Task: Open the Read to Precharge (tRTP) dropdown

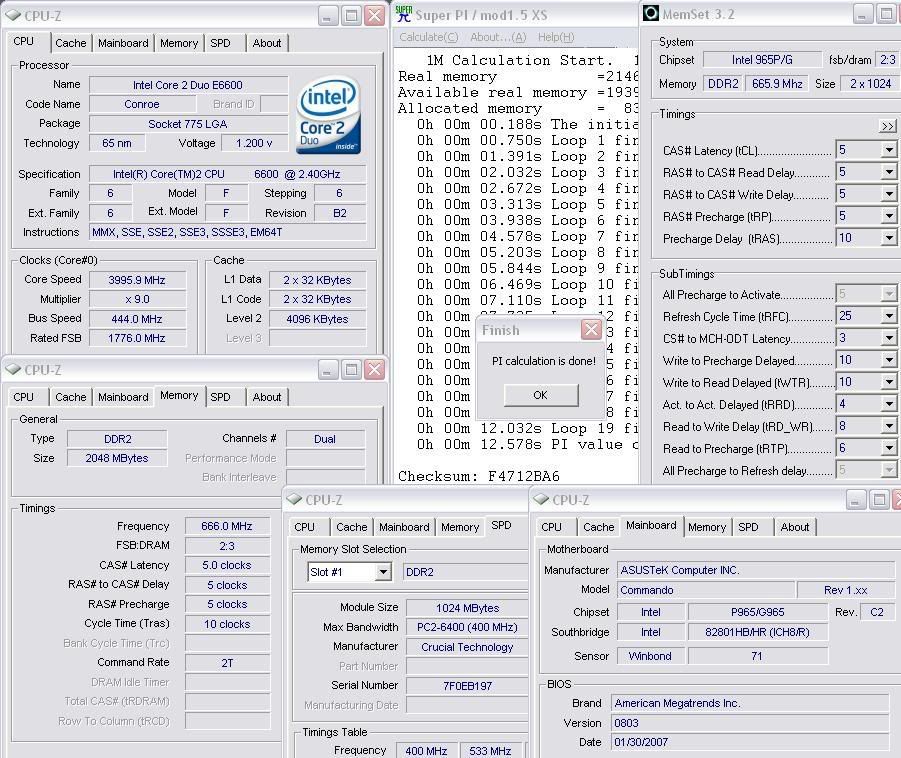Action: tap(888, 448)
